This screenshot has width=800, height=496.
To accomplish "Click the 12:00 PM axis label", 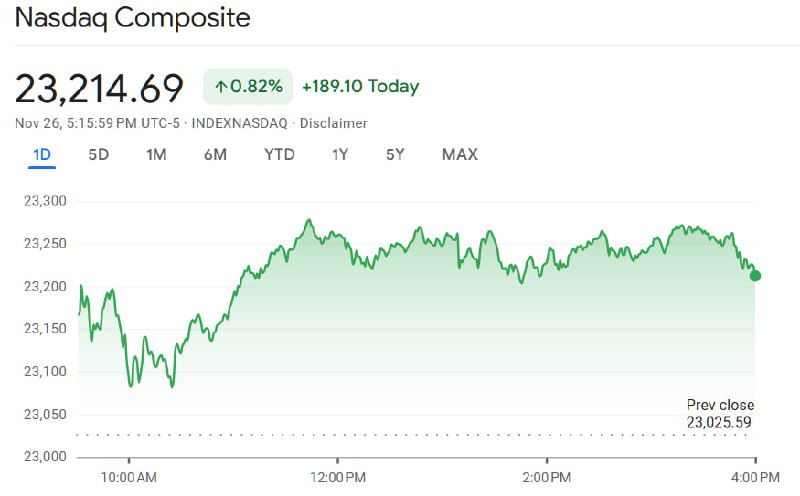I will (x=338, y=475).
